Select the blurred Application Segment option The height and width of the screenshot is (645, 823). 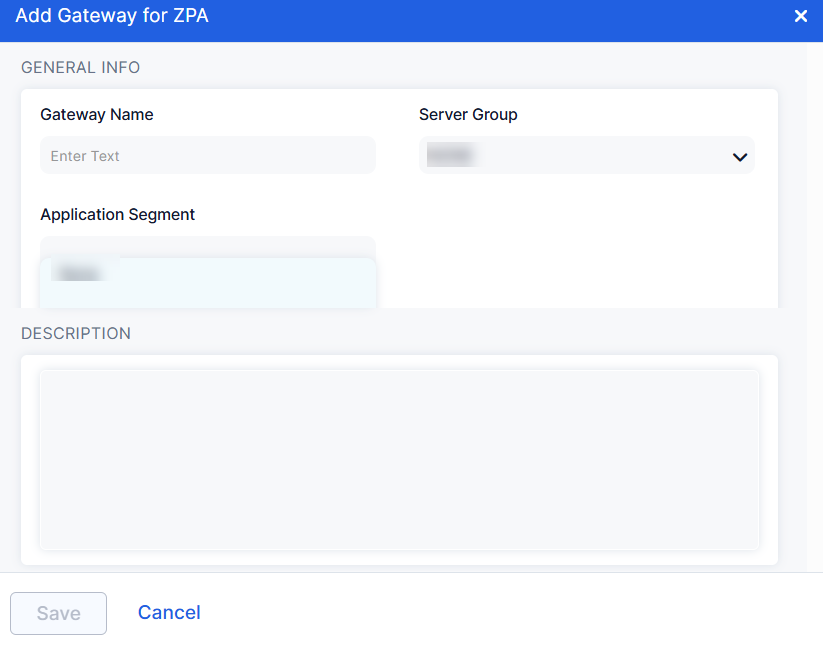pyautogui.click(x=208, y=282)
